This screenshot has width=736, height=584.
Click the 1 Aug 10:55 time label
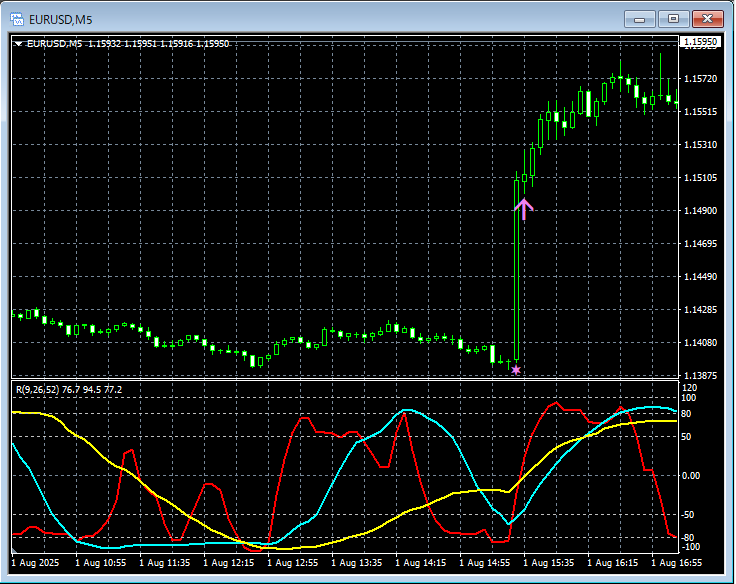pos(101,564)
